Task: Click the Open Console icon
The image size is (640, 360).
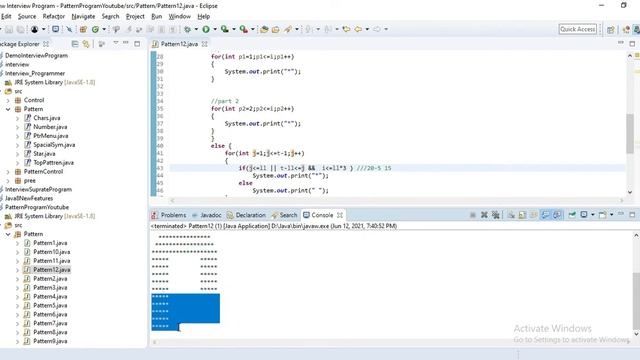Action: point(602,215)
